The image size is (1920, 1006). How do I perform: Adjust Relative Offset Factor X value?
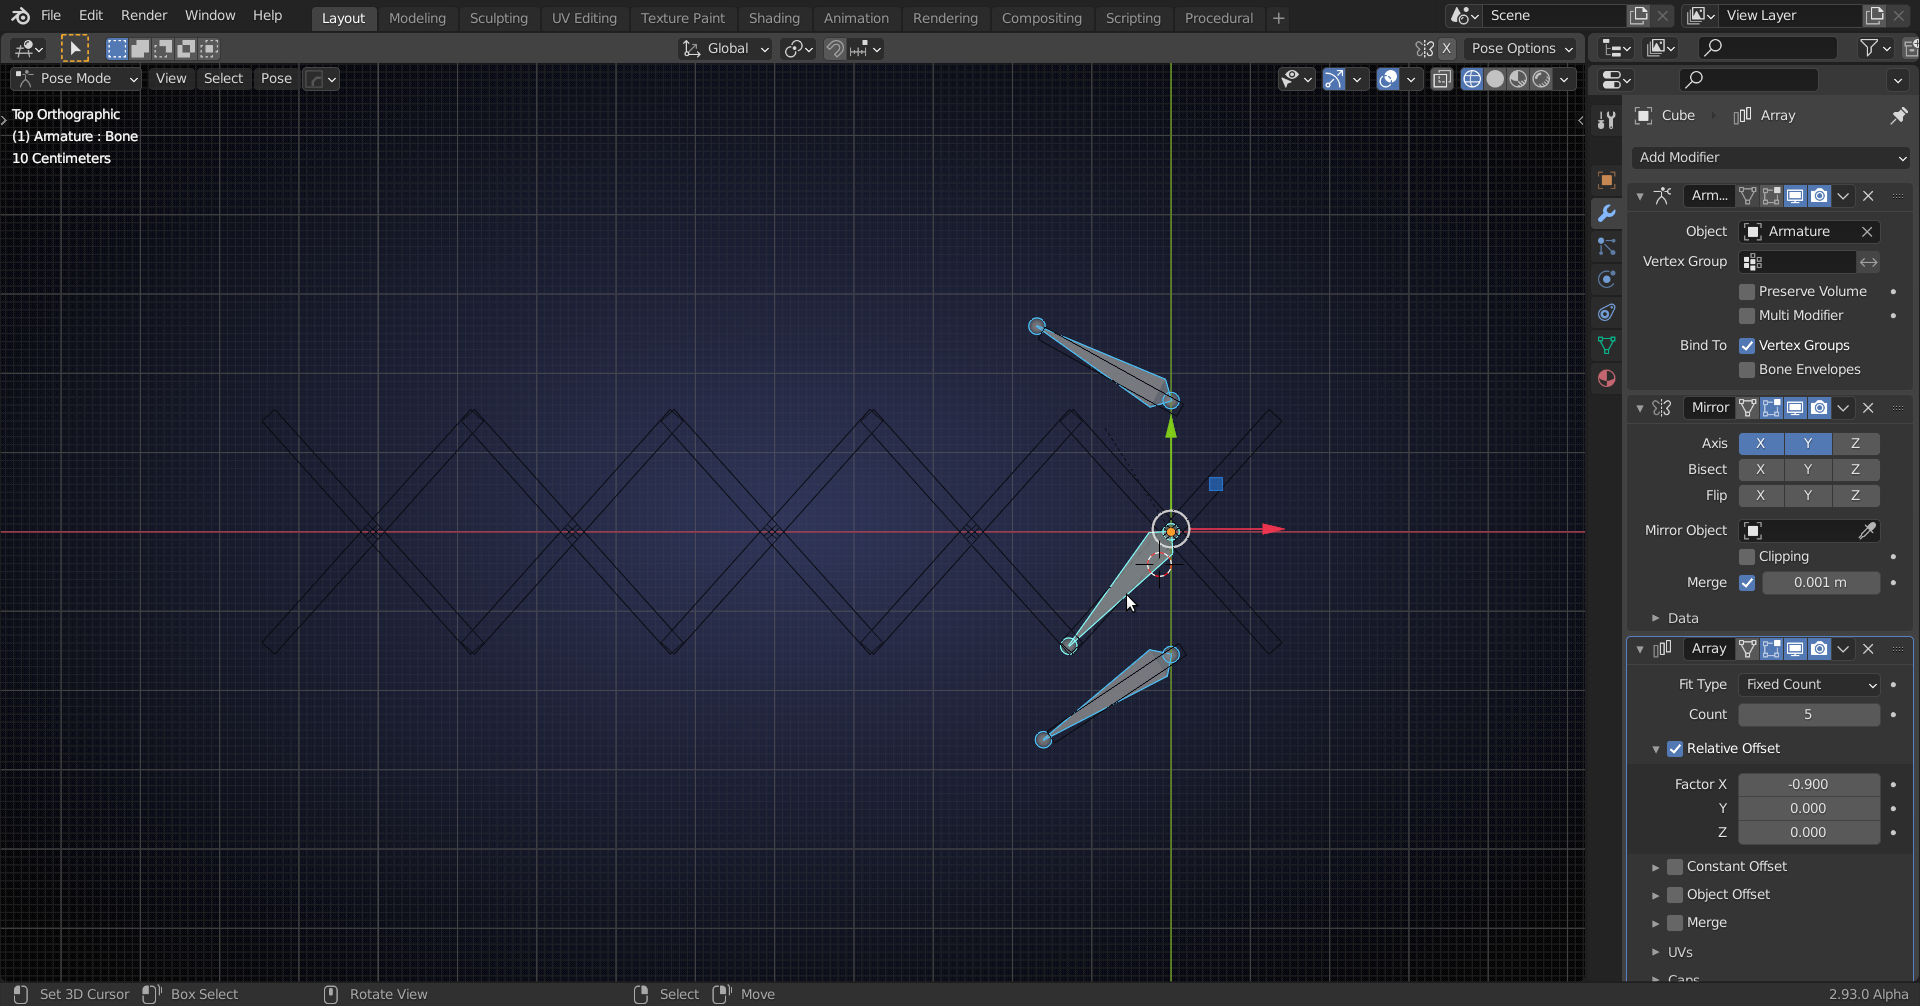tap(1809, 785)
